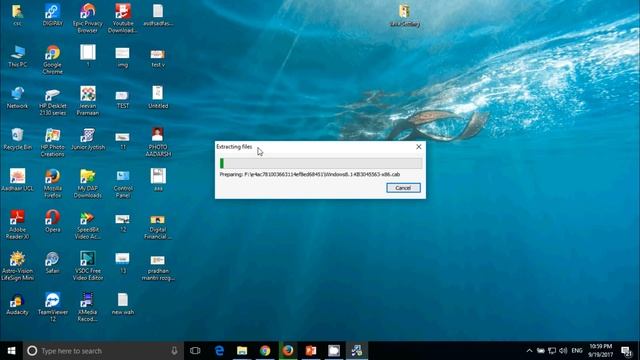
Task: Open the folder at top right of desktop
Action: coord(404,16)
